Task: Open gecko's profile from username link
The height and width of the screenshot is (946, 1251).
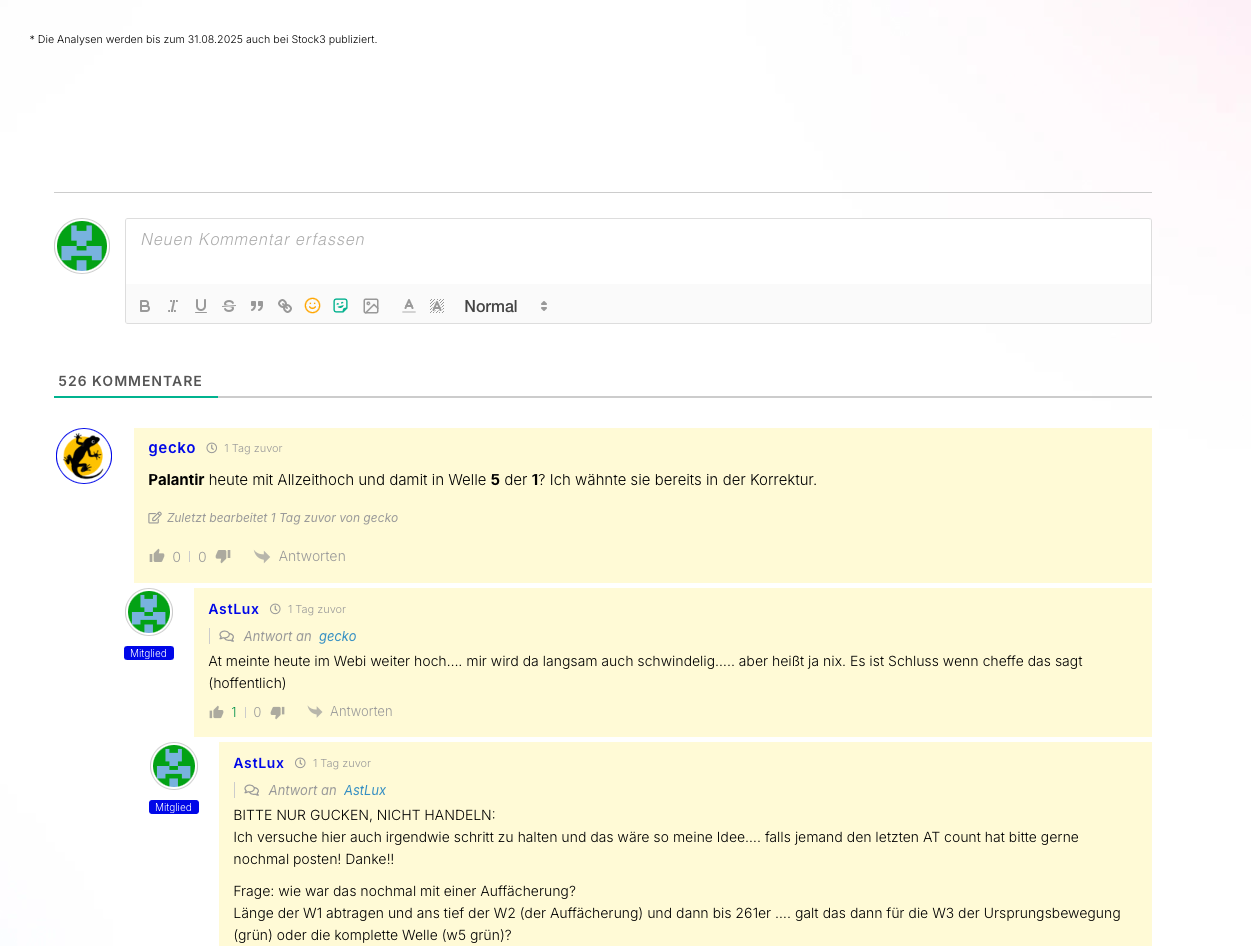Action: coord(172,448)
